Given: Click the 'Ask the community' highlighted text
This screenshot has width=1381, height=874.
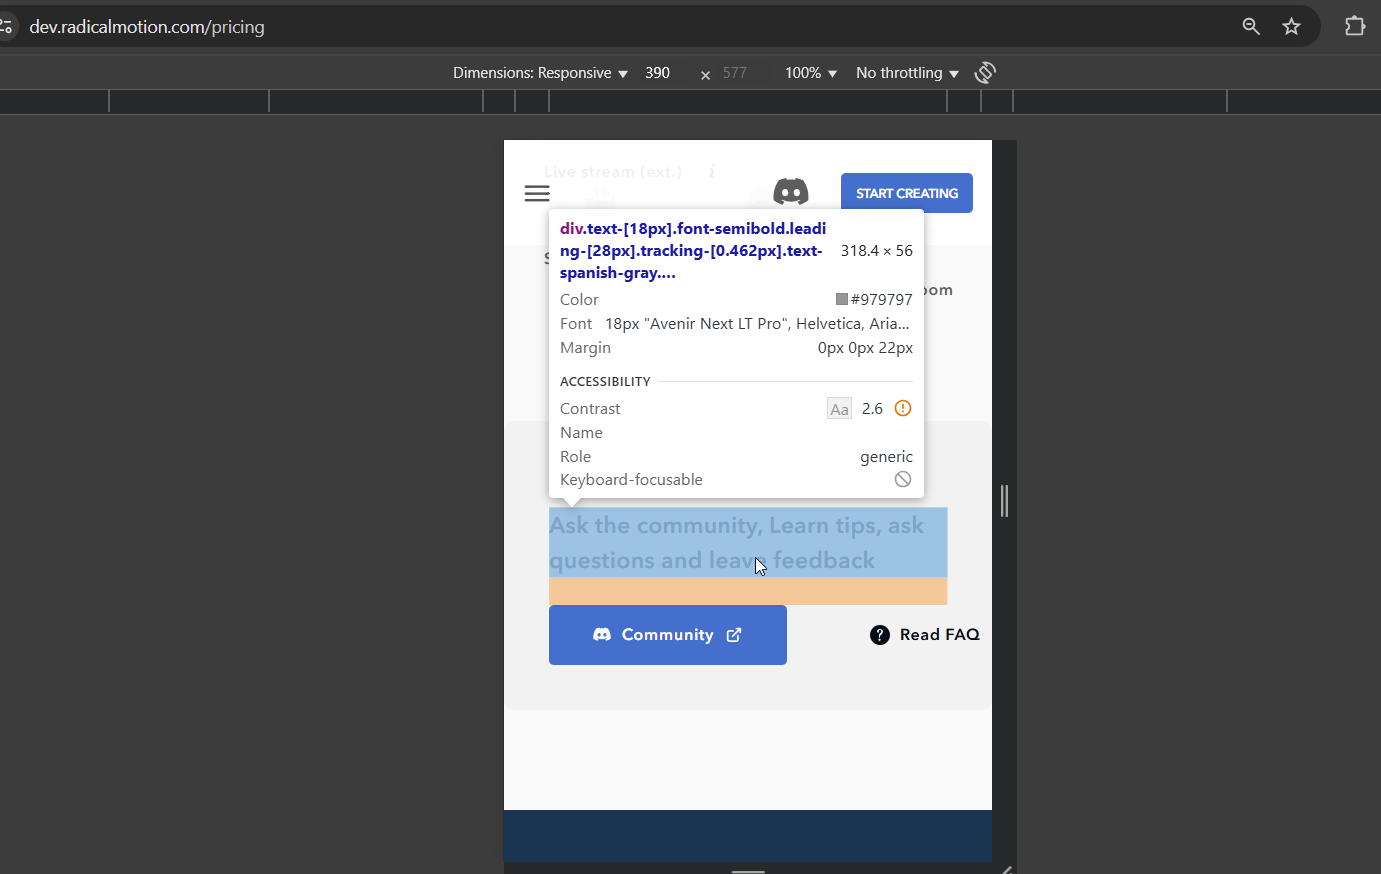Looking at the screenshot, I should [748, 543].
